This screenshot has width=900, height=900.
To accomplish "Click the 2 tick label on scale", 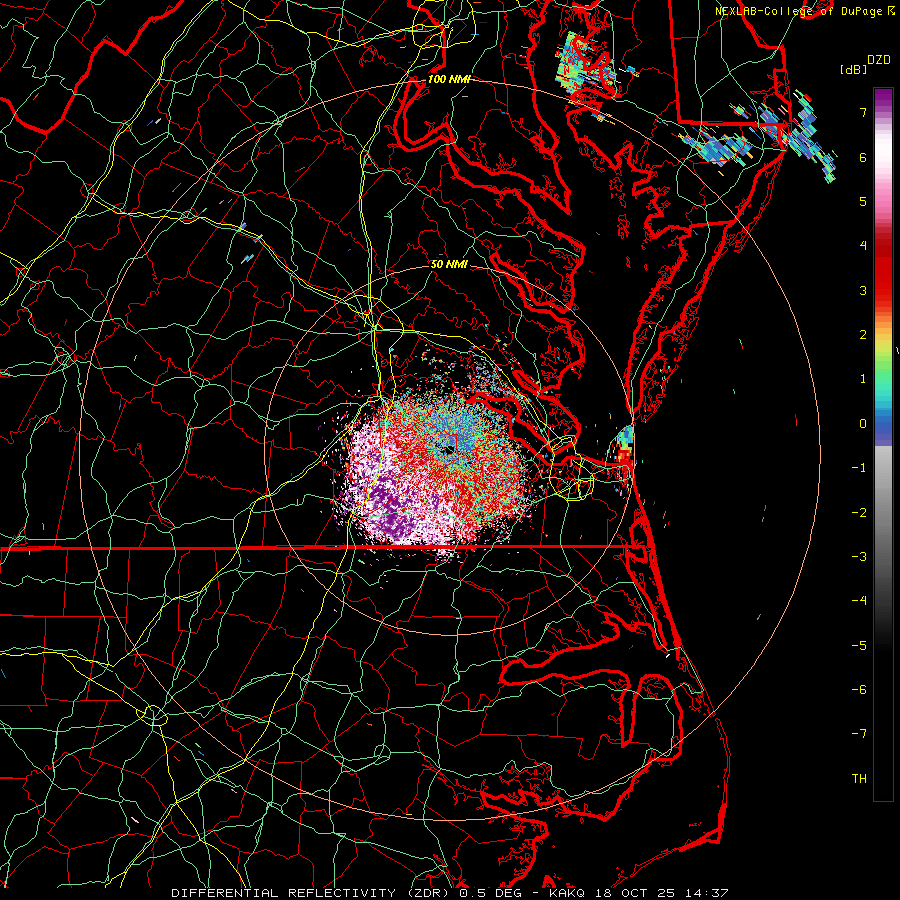I will tap(863, 335).
